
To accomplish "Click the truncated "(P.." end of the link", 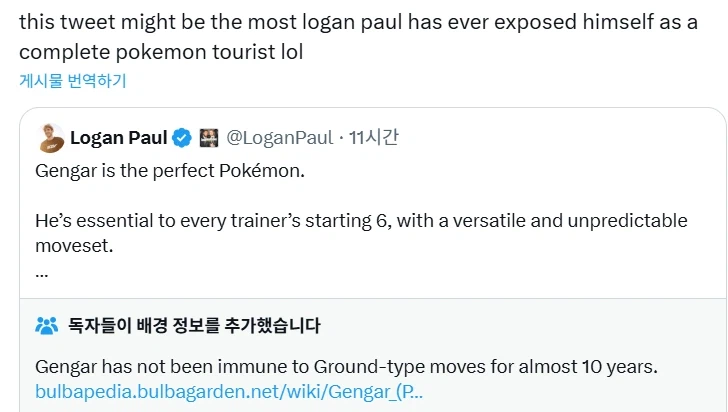I will click(410, 391).
